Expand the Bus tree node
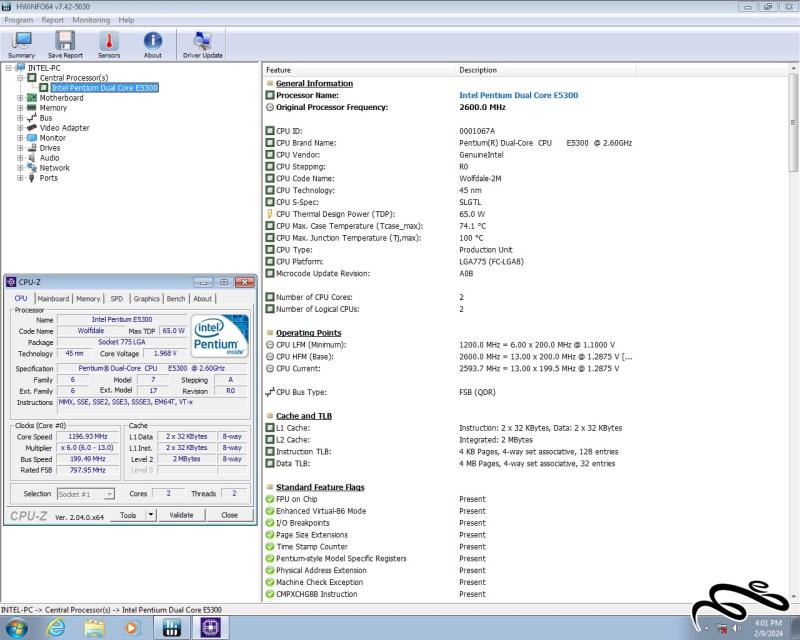Screen dimensions: 800x640 pyautogui.click(x=20, y=118)
